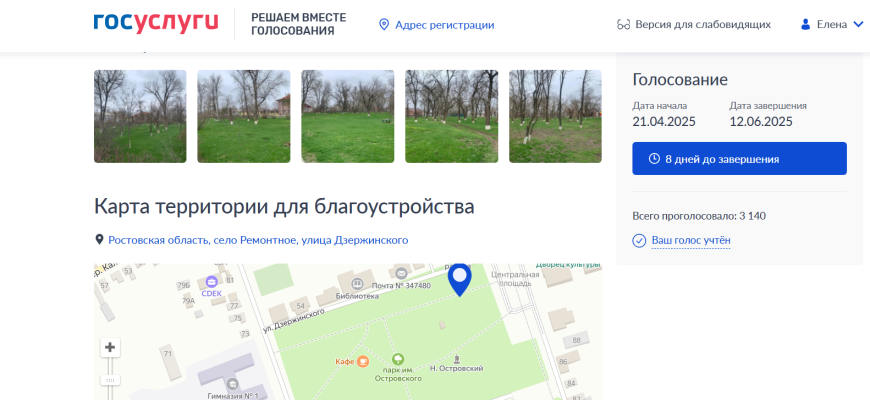Click the Почта № 347480 mail icon
The image size is (870, 400).
pyautogui.click(x=401, y=272)
